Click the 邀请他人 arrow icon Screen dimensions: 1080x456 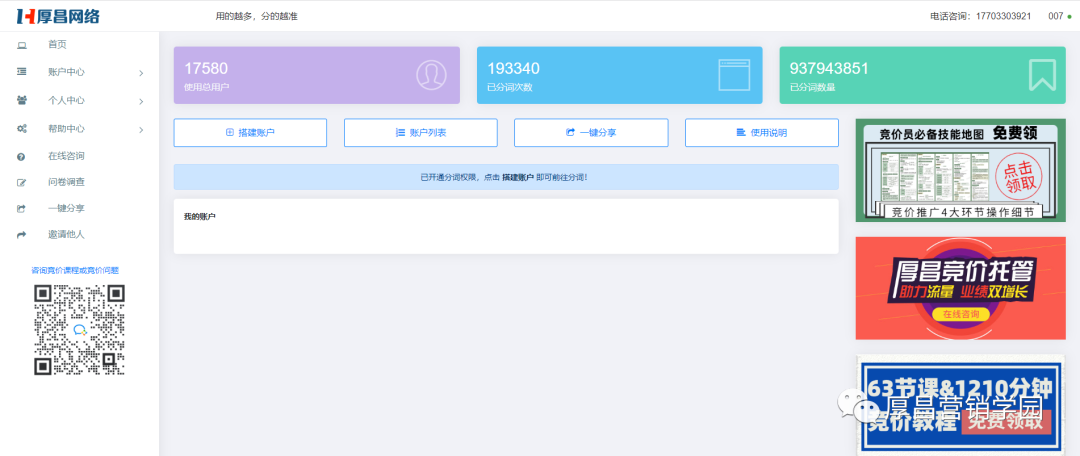point(21,235)
